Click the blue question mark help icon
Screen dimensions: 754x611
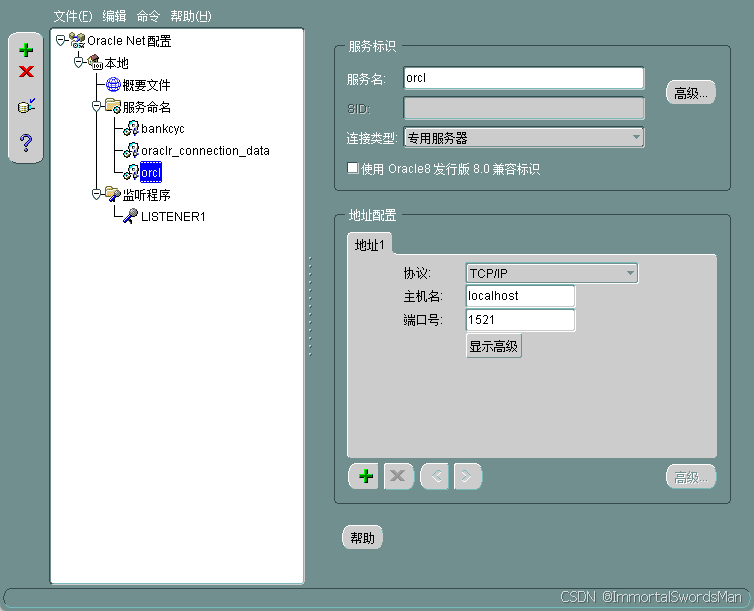coord(26,142)
